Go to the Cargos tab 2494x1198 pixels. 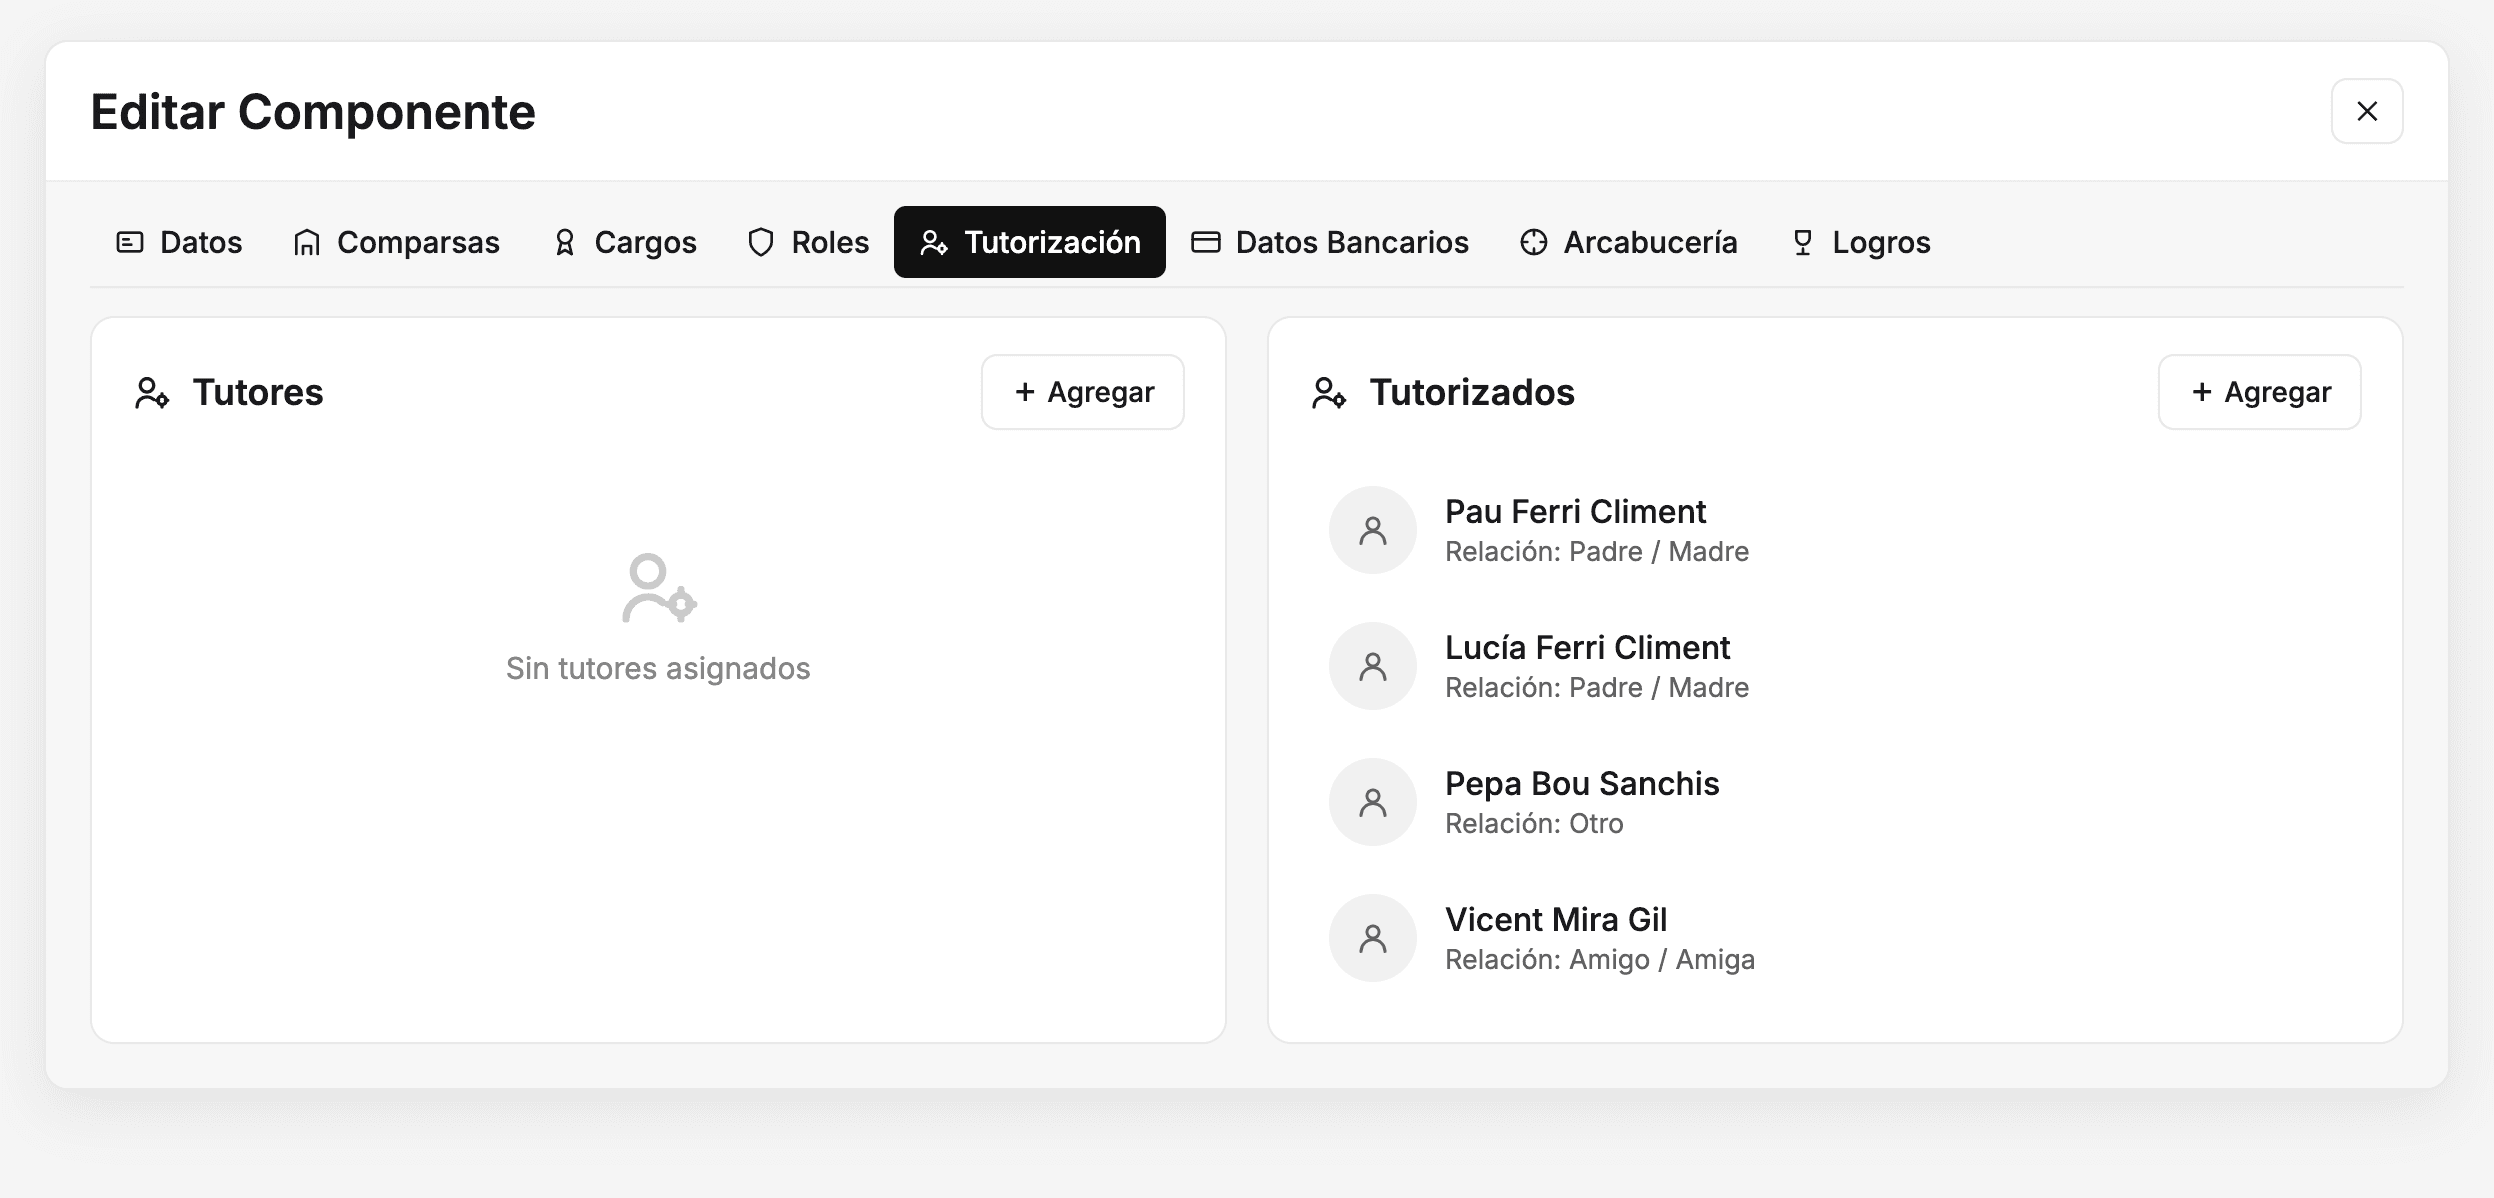(x=624, y=242)
